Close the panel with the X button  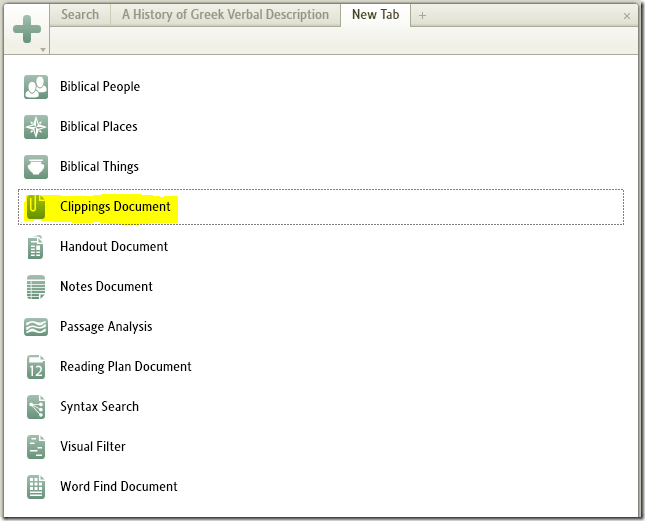(x=626, y=16)
